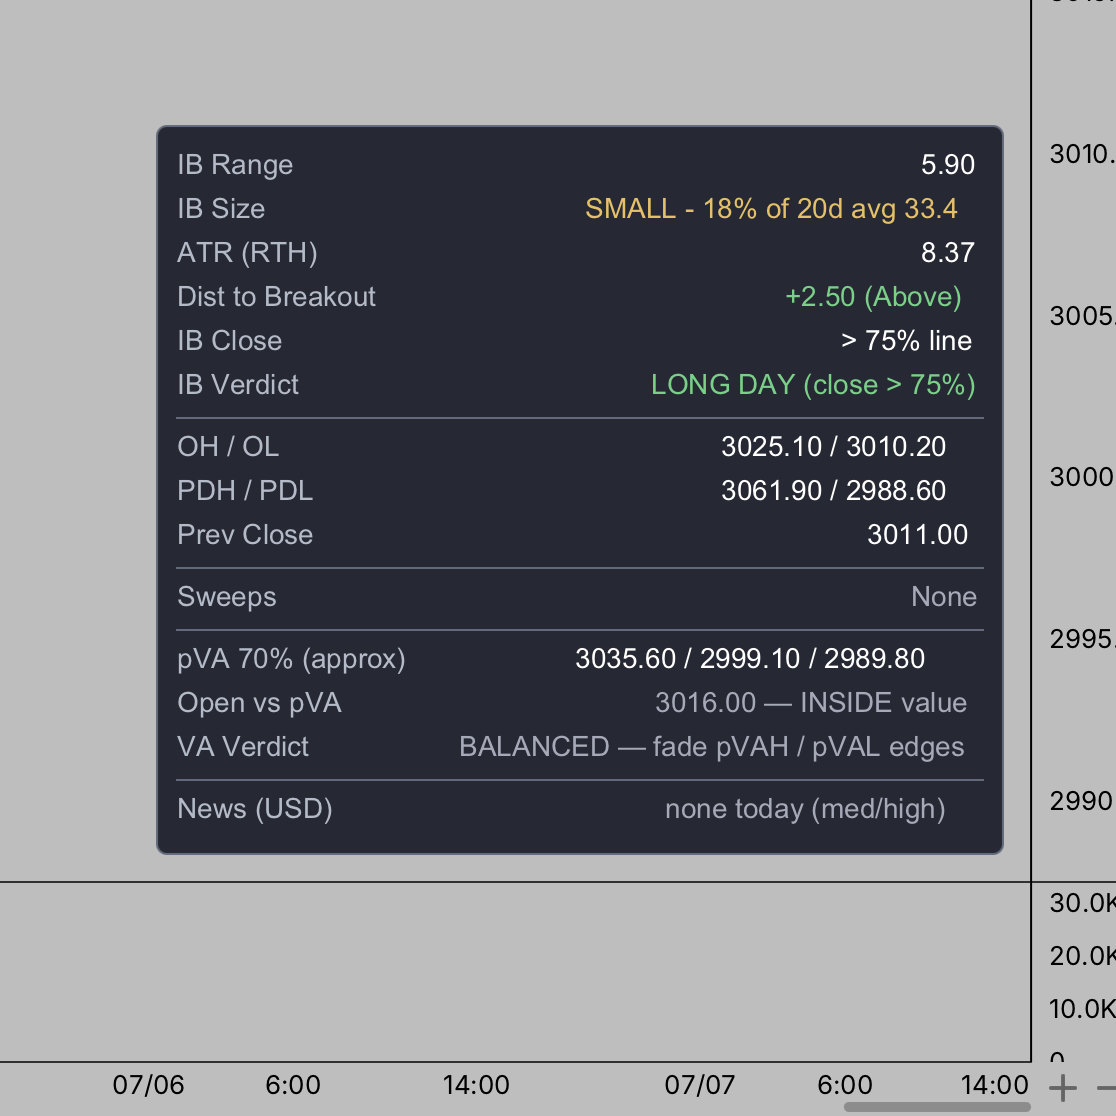Click the VA Verdict label
Image resolution: width=1116 pixels, height=1116 pixels.
243,747
